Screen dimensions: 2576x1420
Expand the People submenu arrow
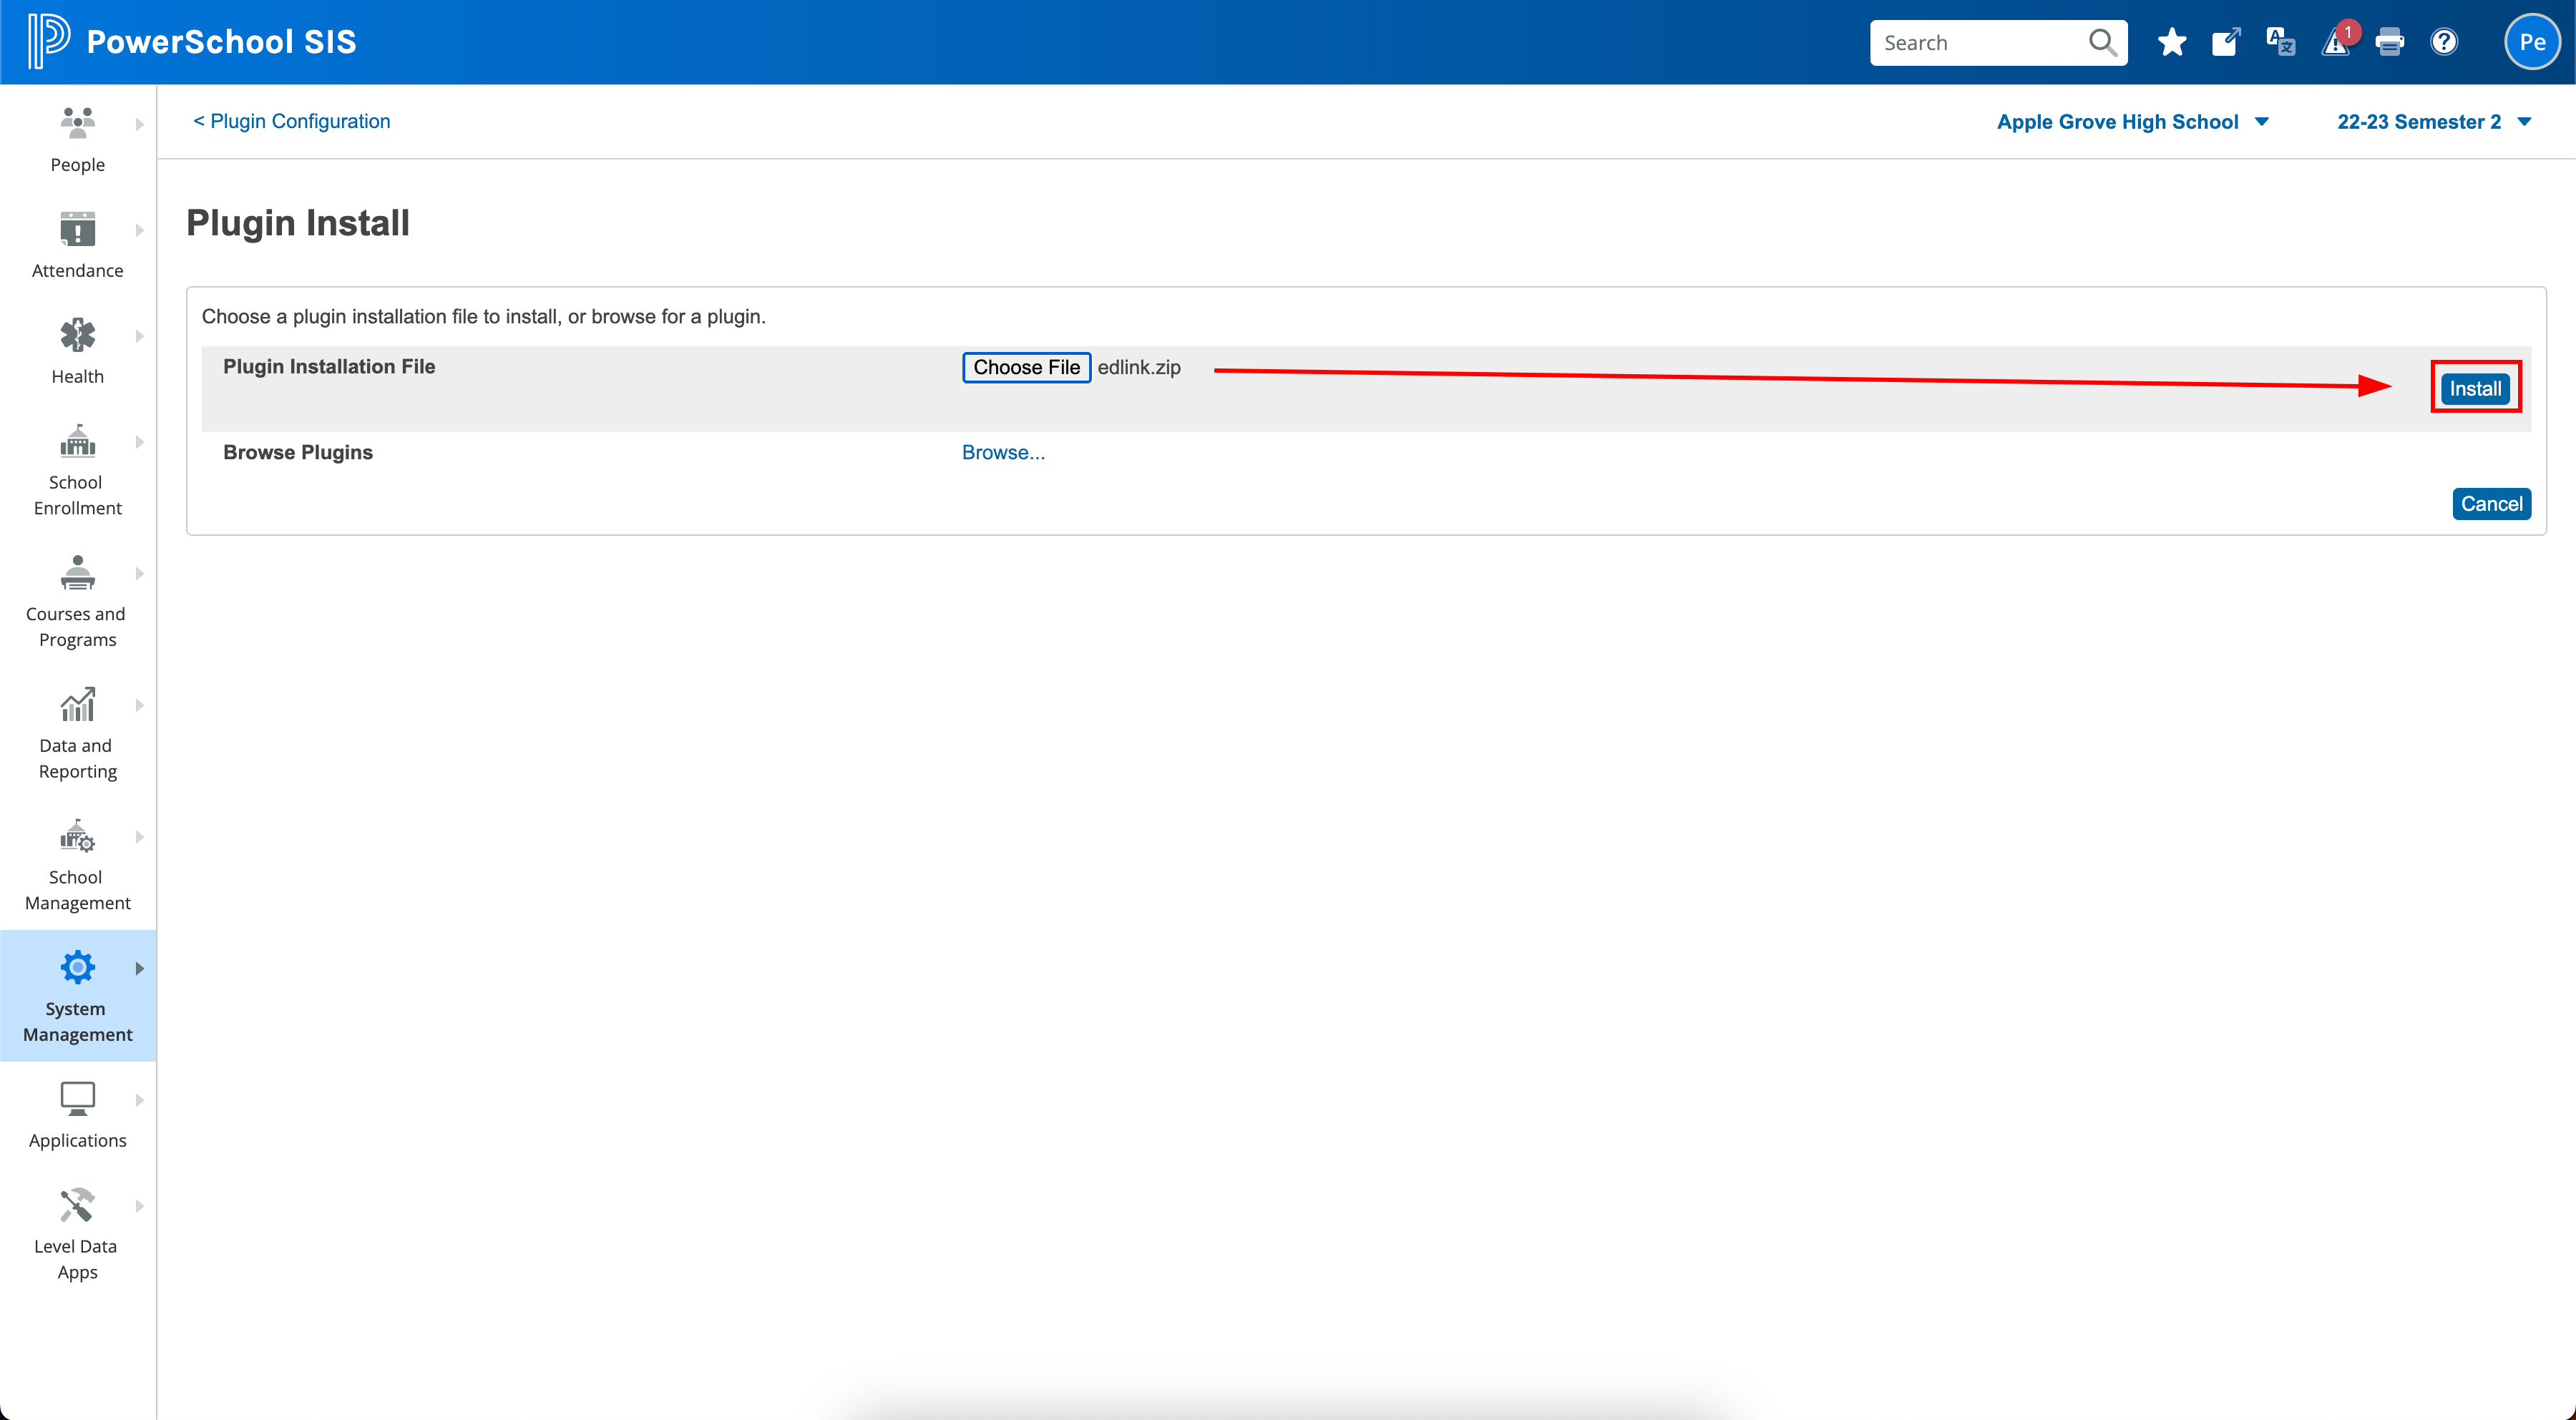tap(140, 124)
